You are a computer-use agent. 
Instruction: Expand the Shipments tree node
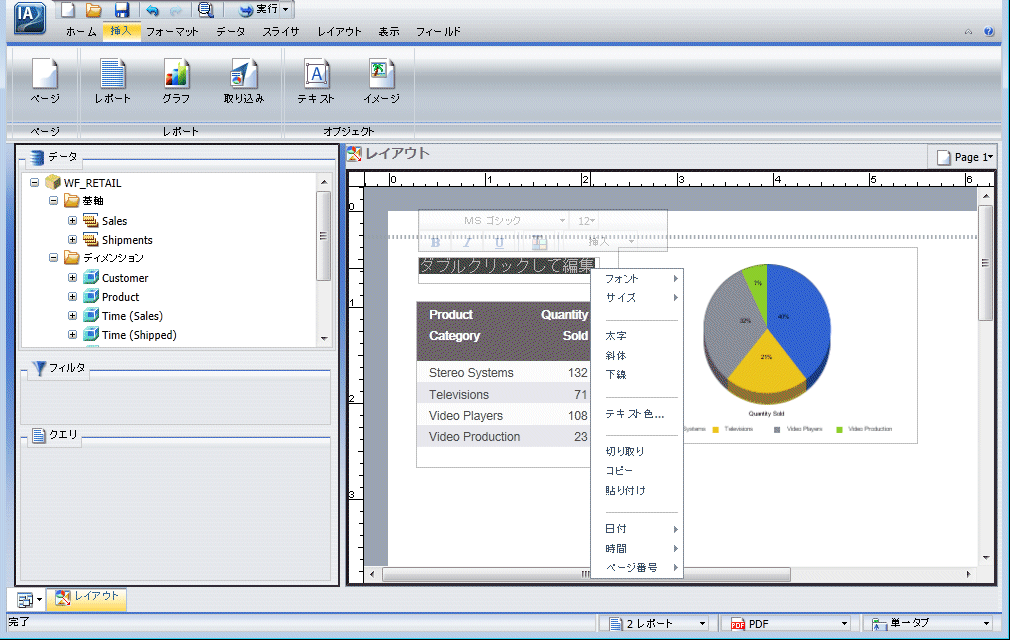pyautogui.click(x=72, y=240)
